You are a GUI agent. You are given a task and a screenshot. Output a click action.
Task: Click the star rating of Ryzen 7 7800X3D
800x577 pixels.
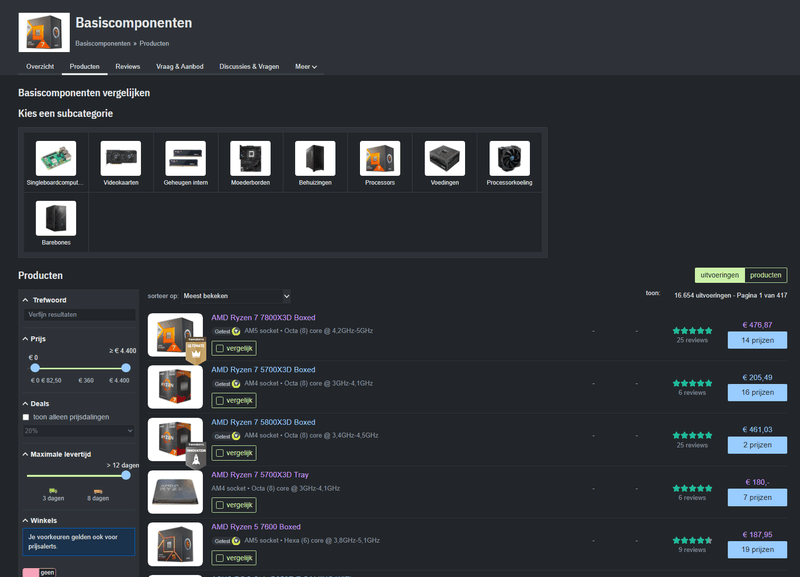(692, 331)
